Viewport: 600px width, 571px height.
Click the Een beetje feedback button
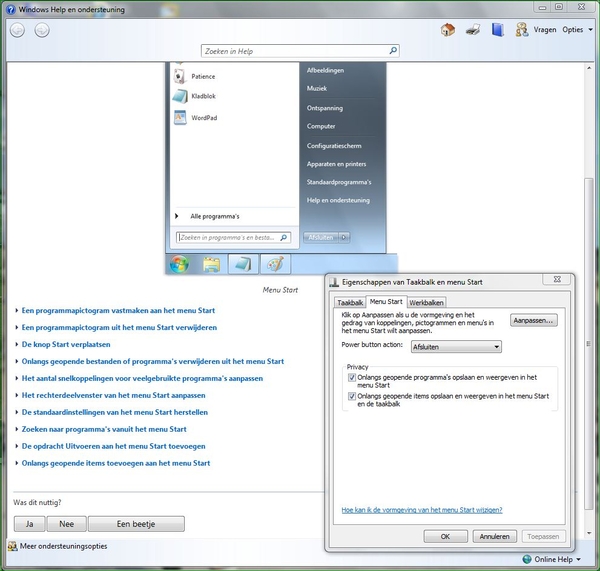pos(136,524)
